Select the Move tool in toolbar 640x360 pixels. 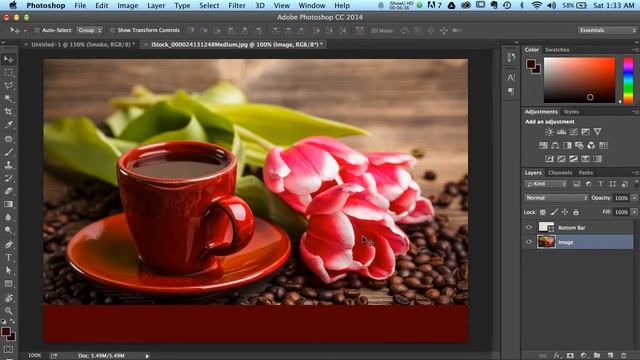pos(8,60)
